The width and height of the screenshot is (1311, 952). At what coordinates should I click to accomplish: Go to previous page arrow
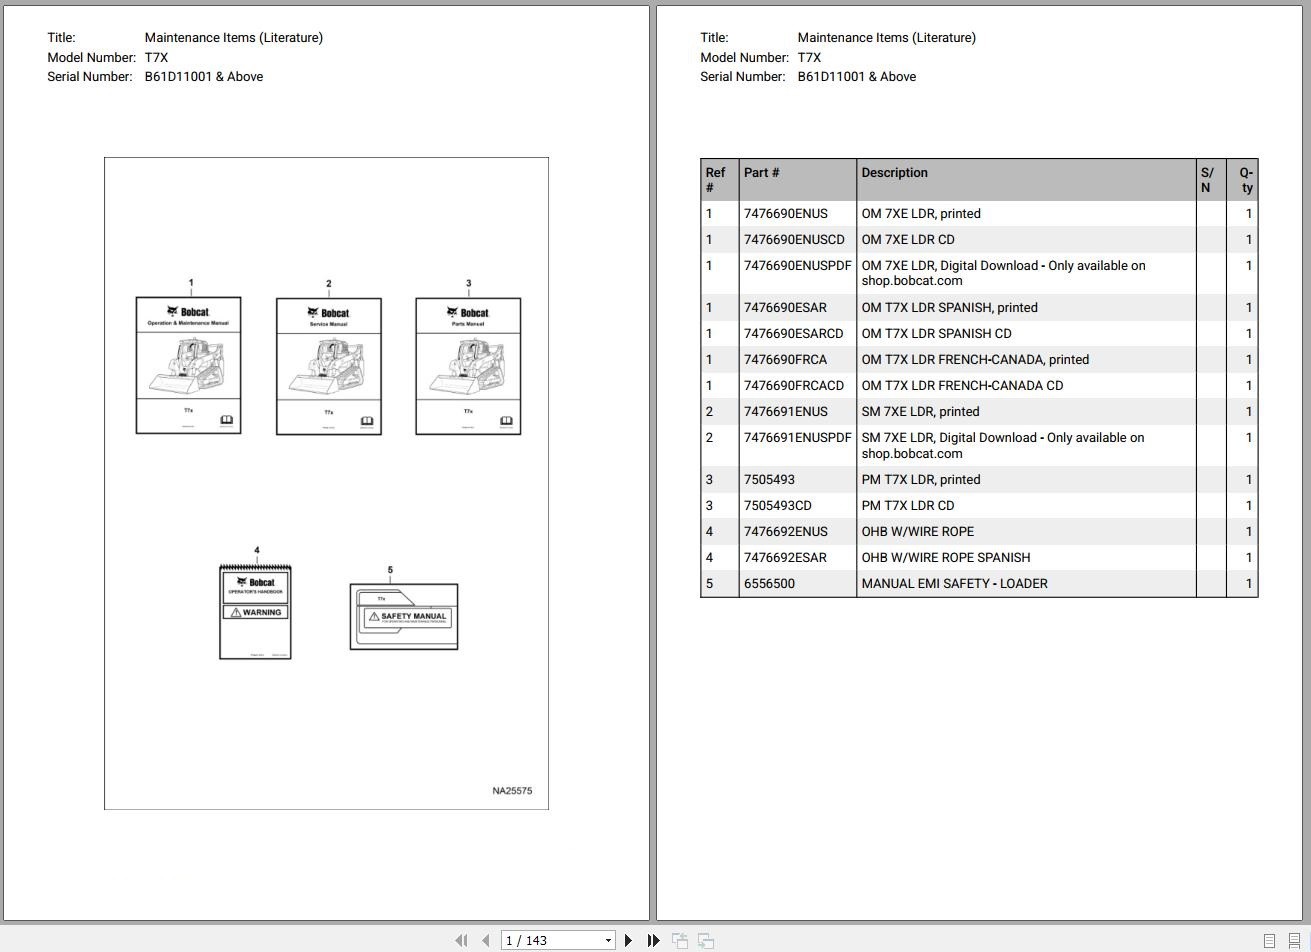(486, 940)
